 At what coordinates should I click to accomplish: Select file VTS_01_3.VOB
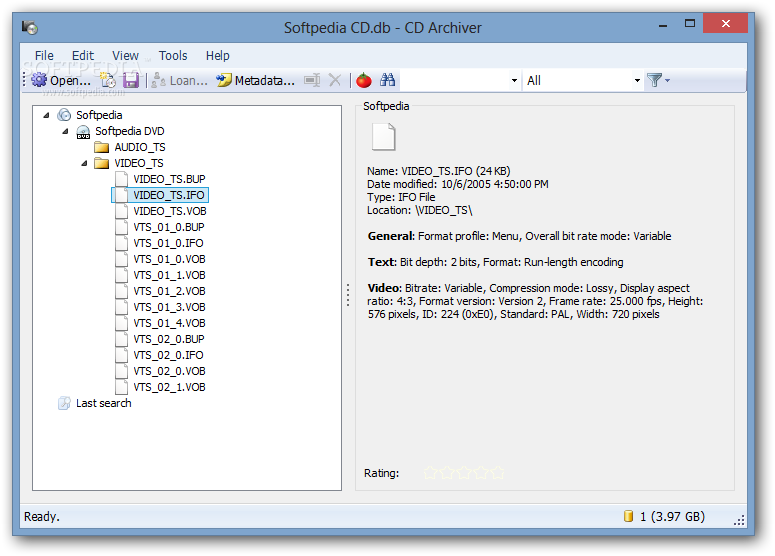[x=169, y=307]
